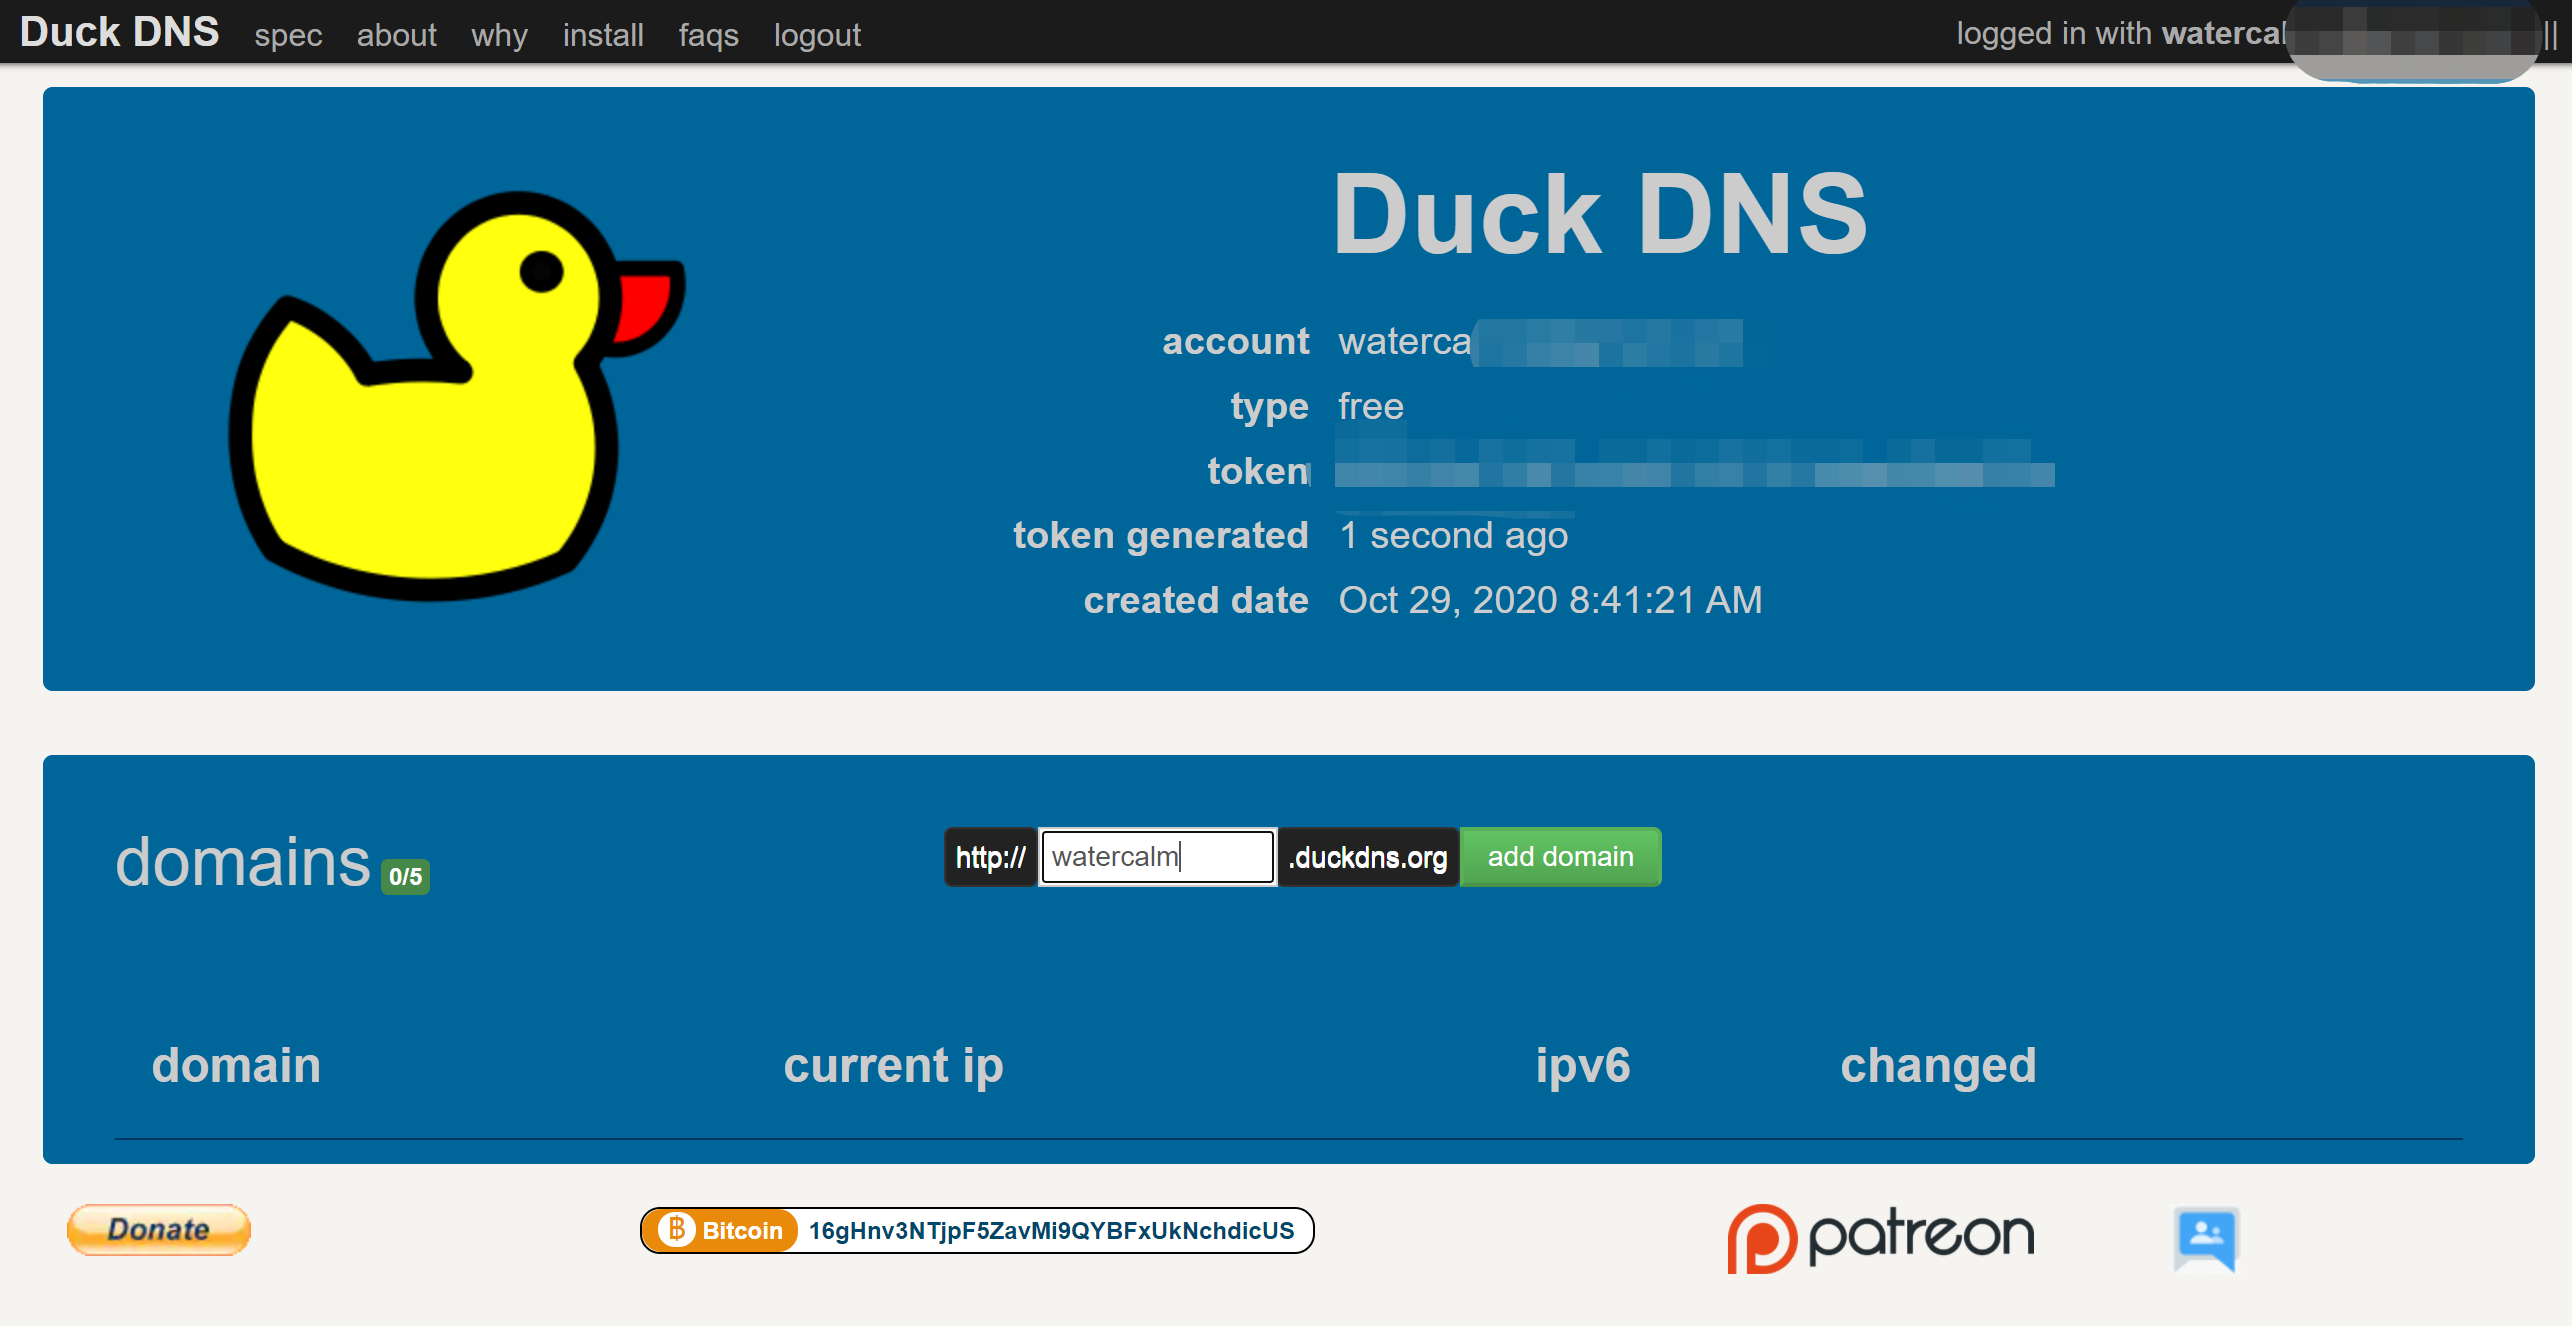The height and width of the screenshot is (1326, 2572).
Task: Click the large Duck DNS heading
Action: [1600, 214]
